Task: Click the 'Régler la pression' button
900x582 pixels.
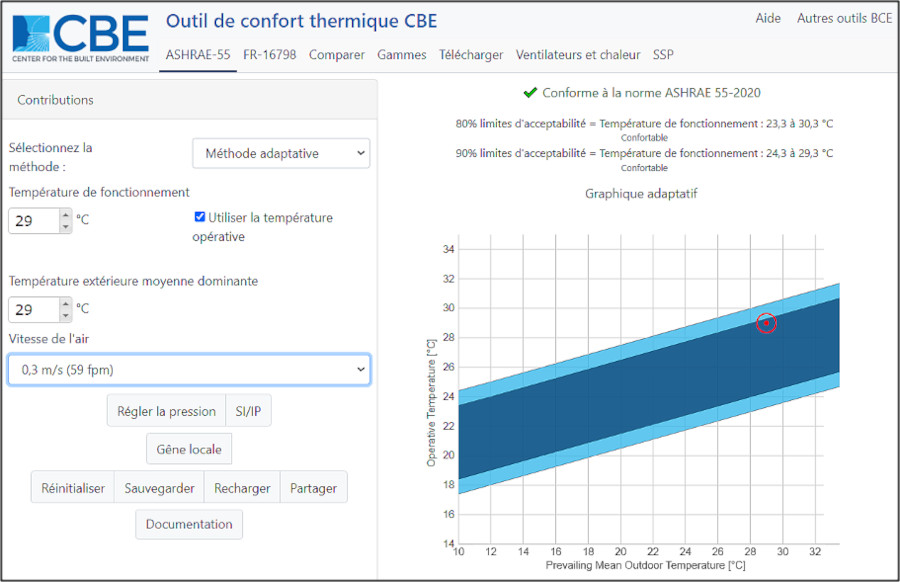Action: (166, 411)
